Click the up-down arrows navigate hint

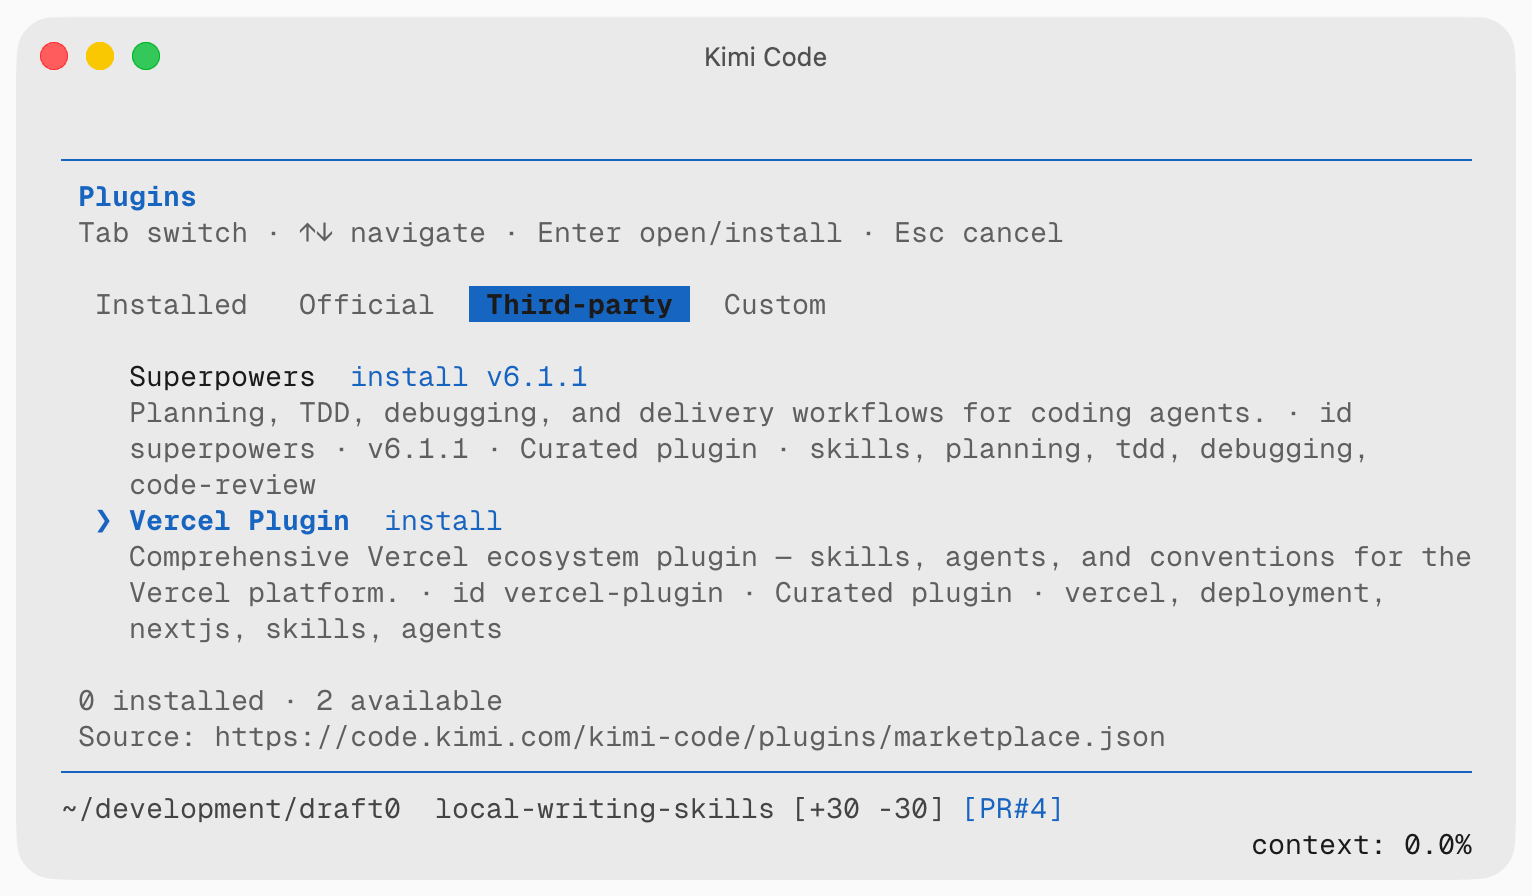(x=391, y=233)
